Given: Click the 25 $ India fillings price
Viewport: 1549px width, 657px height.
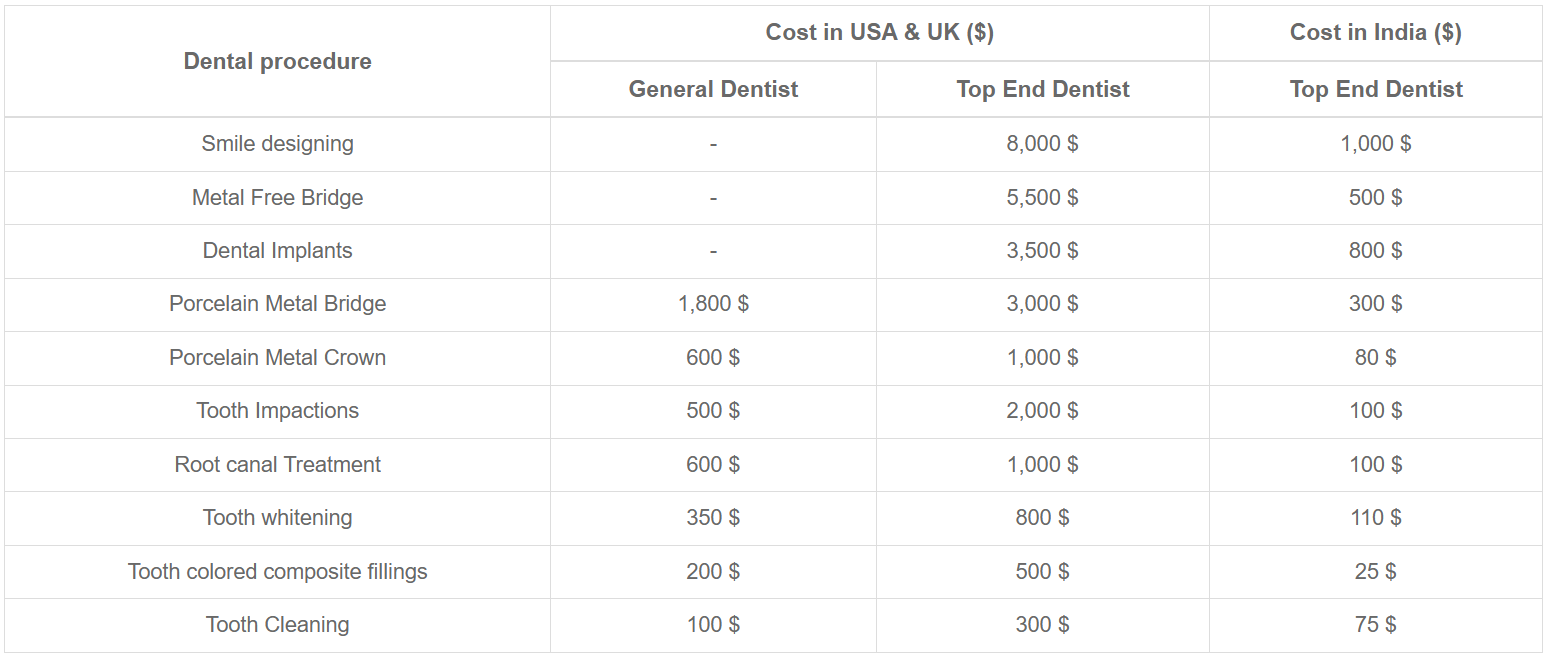Looking at the screenshot, I should (1375, 572).
